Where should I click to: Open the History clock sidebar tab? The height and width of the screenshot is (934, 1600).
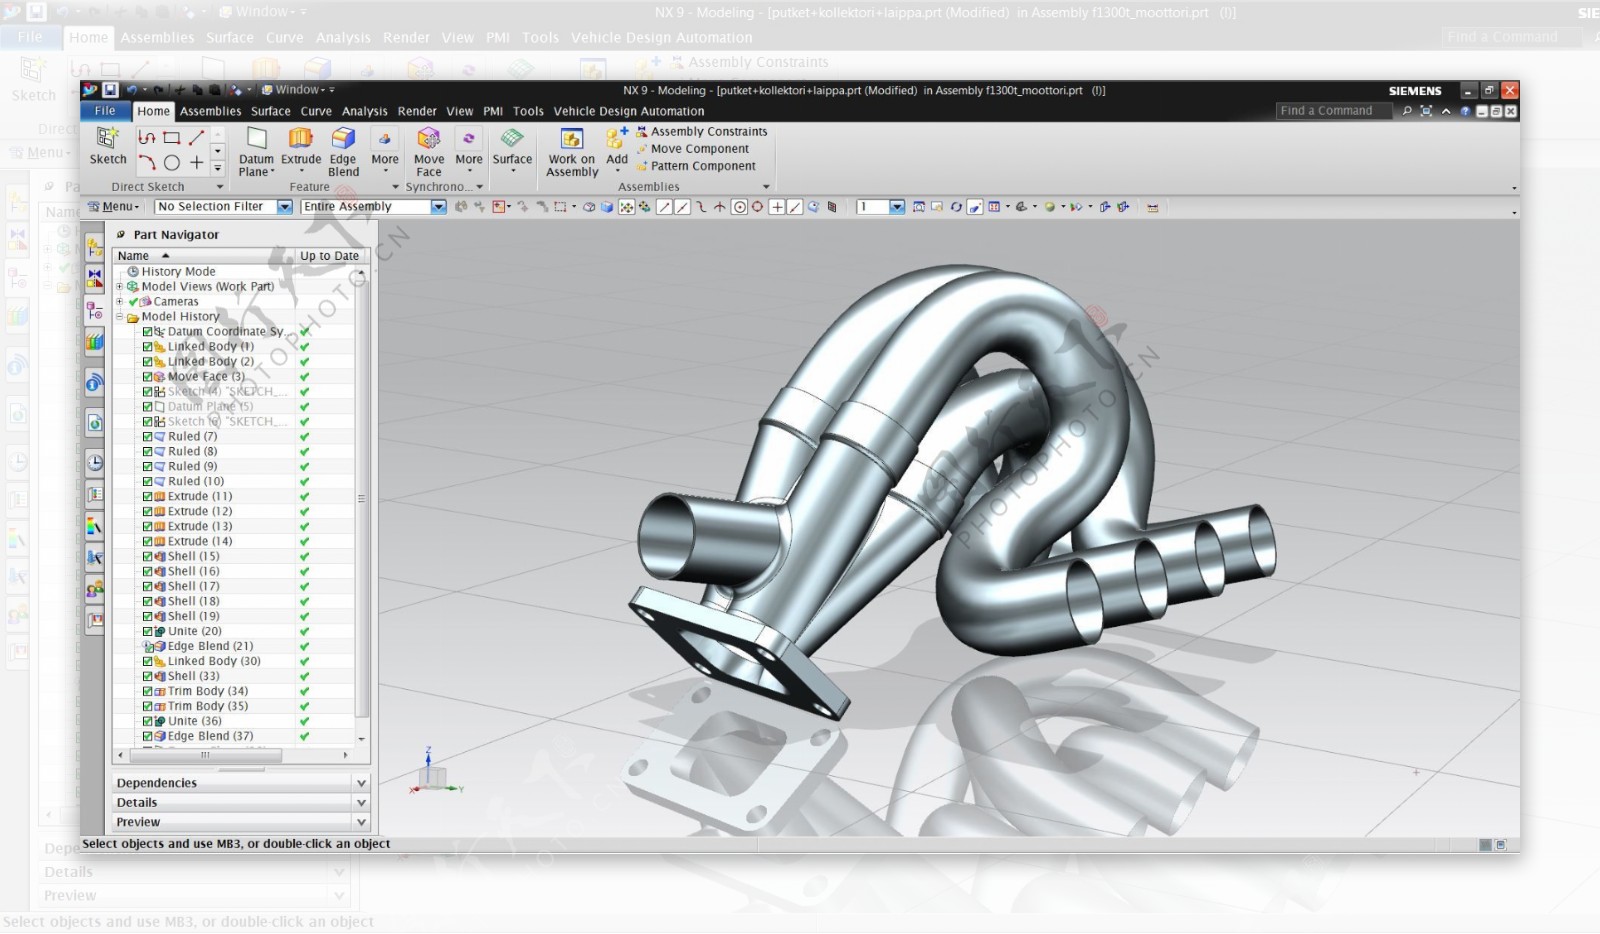tap(95, 462)
